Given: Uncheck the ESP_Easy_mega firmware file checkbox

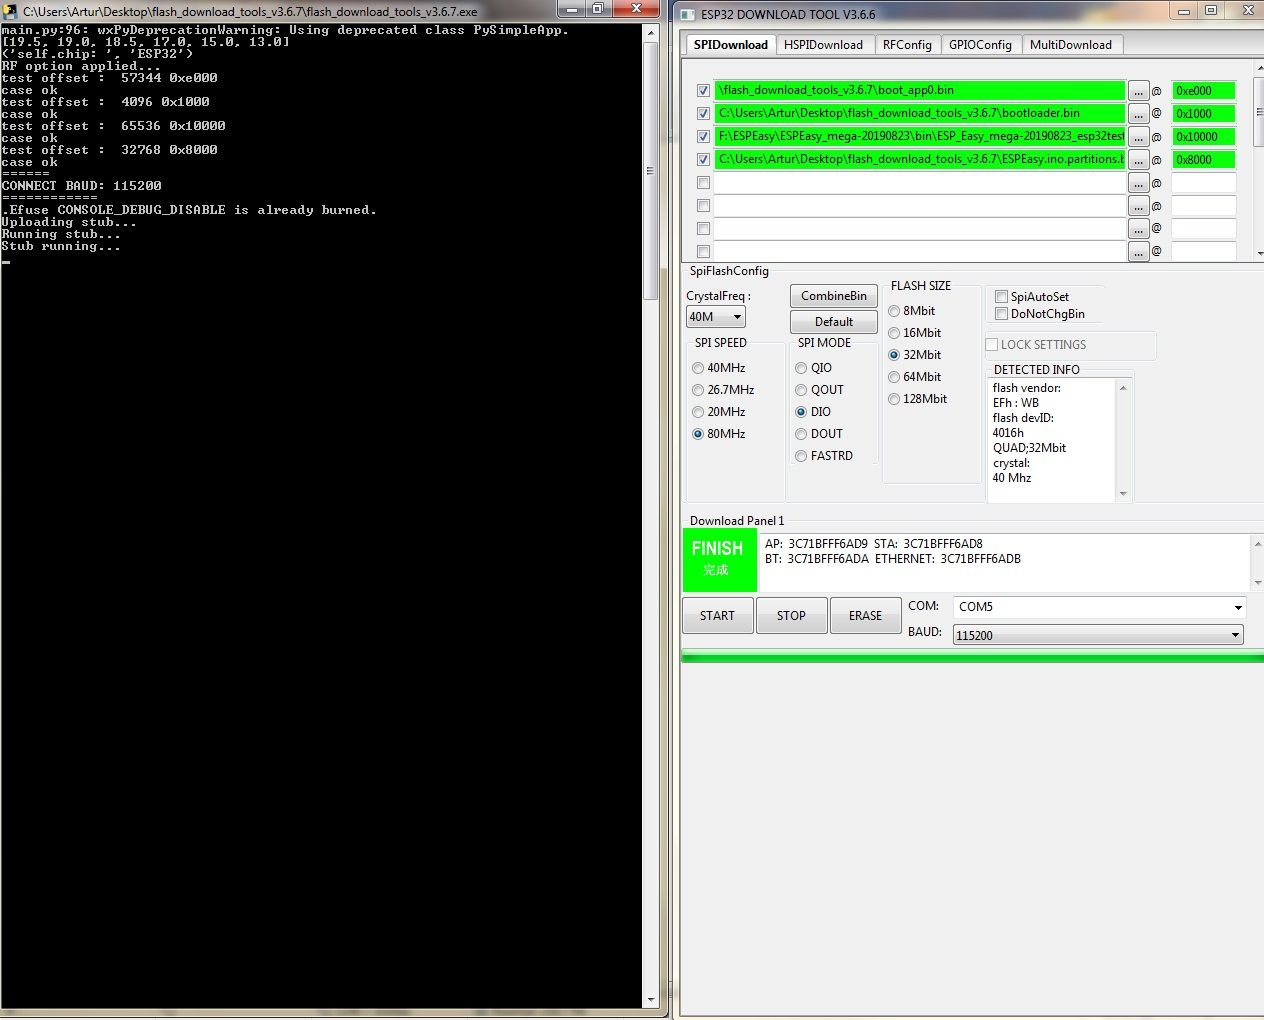Looking at the screenshot, I should pyautogui.click(x=703, y=137).
